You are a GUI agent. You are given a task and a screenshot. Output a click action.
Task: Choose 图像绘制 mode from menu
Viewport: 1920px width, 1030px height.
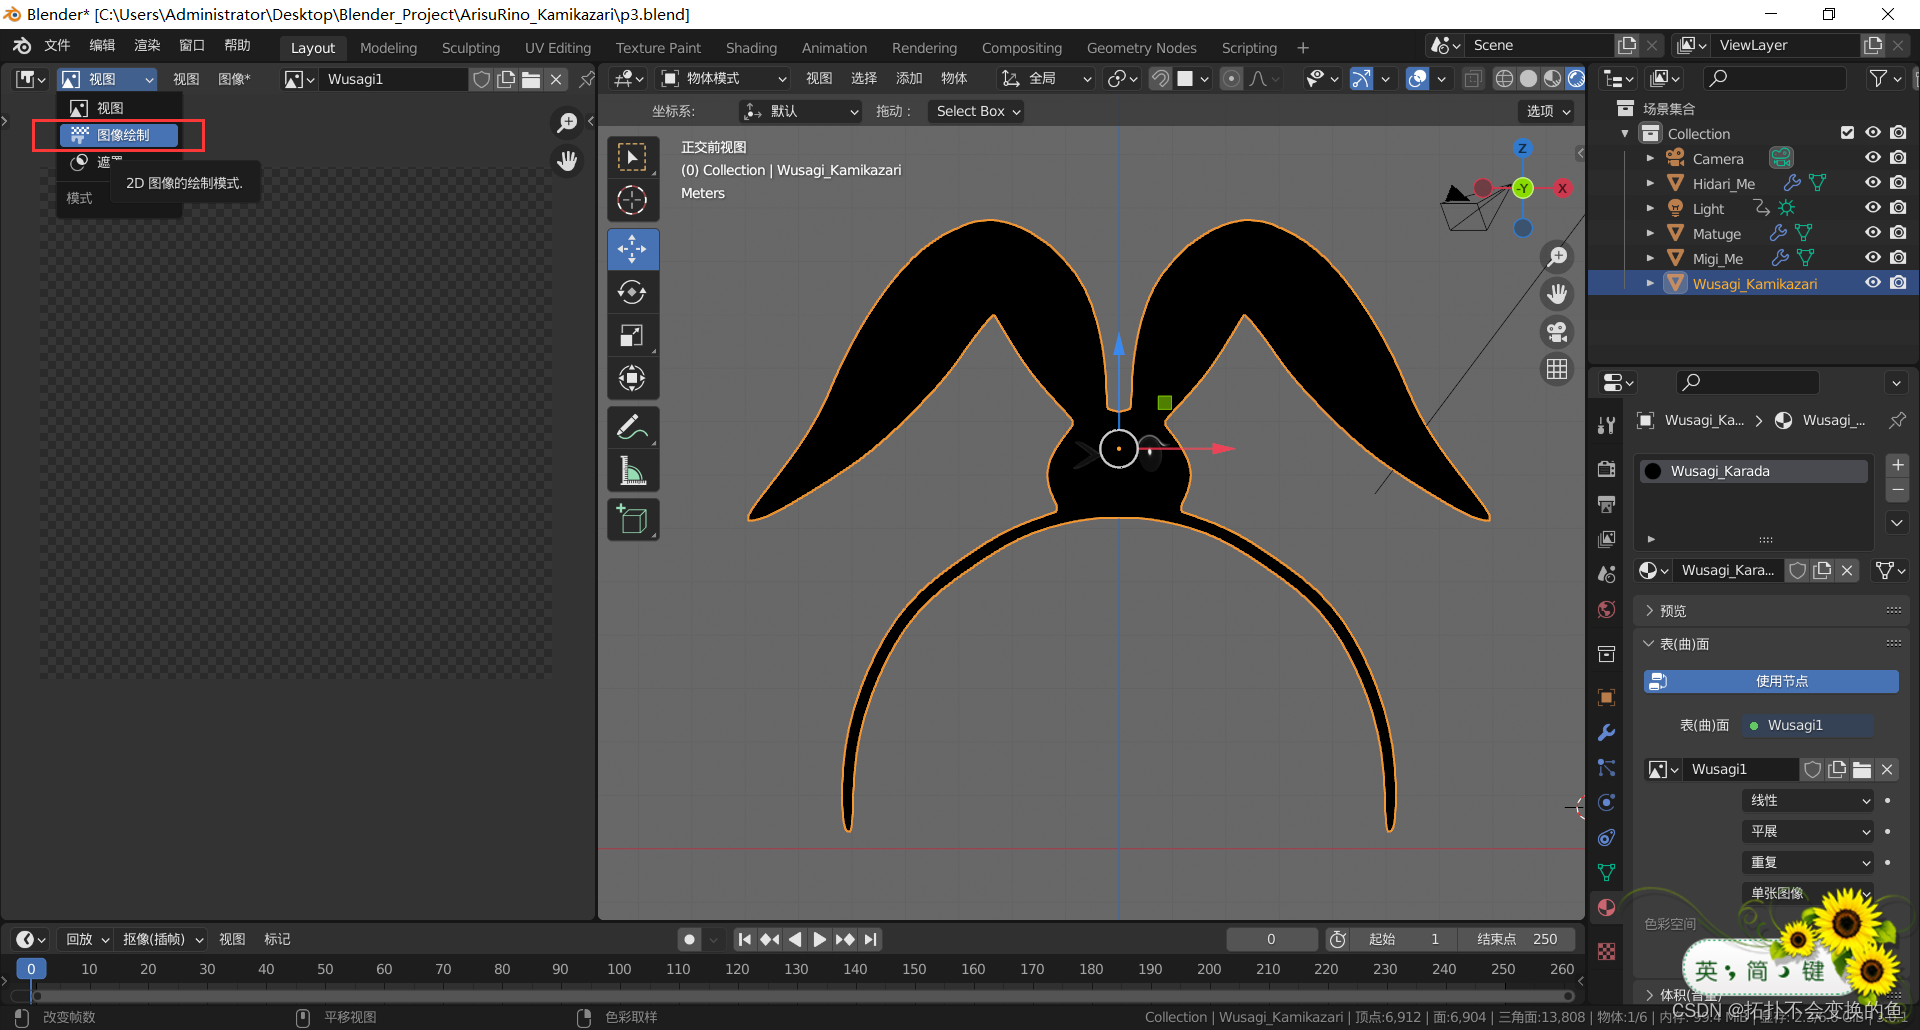(120, 135)
